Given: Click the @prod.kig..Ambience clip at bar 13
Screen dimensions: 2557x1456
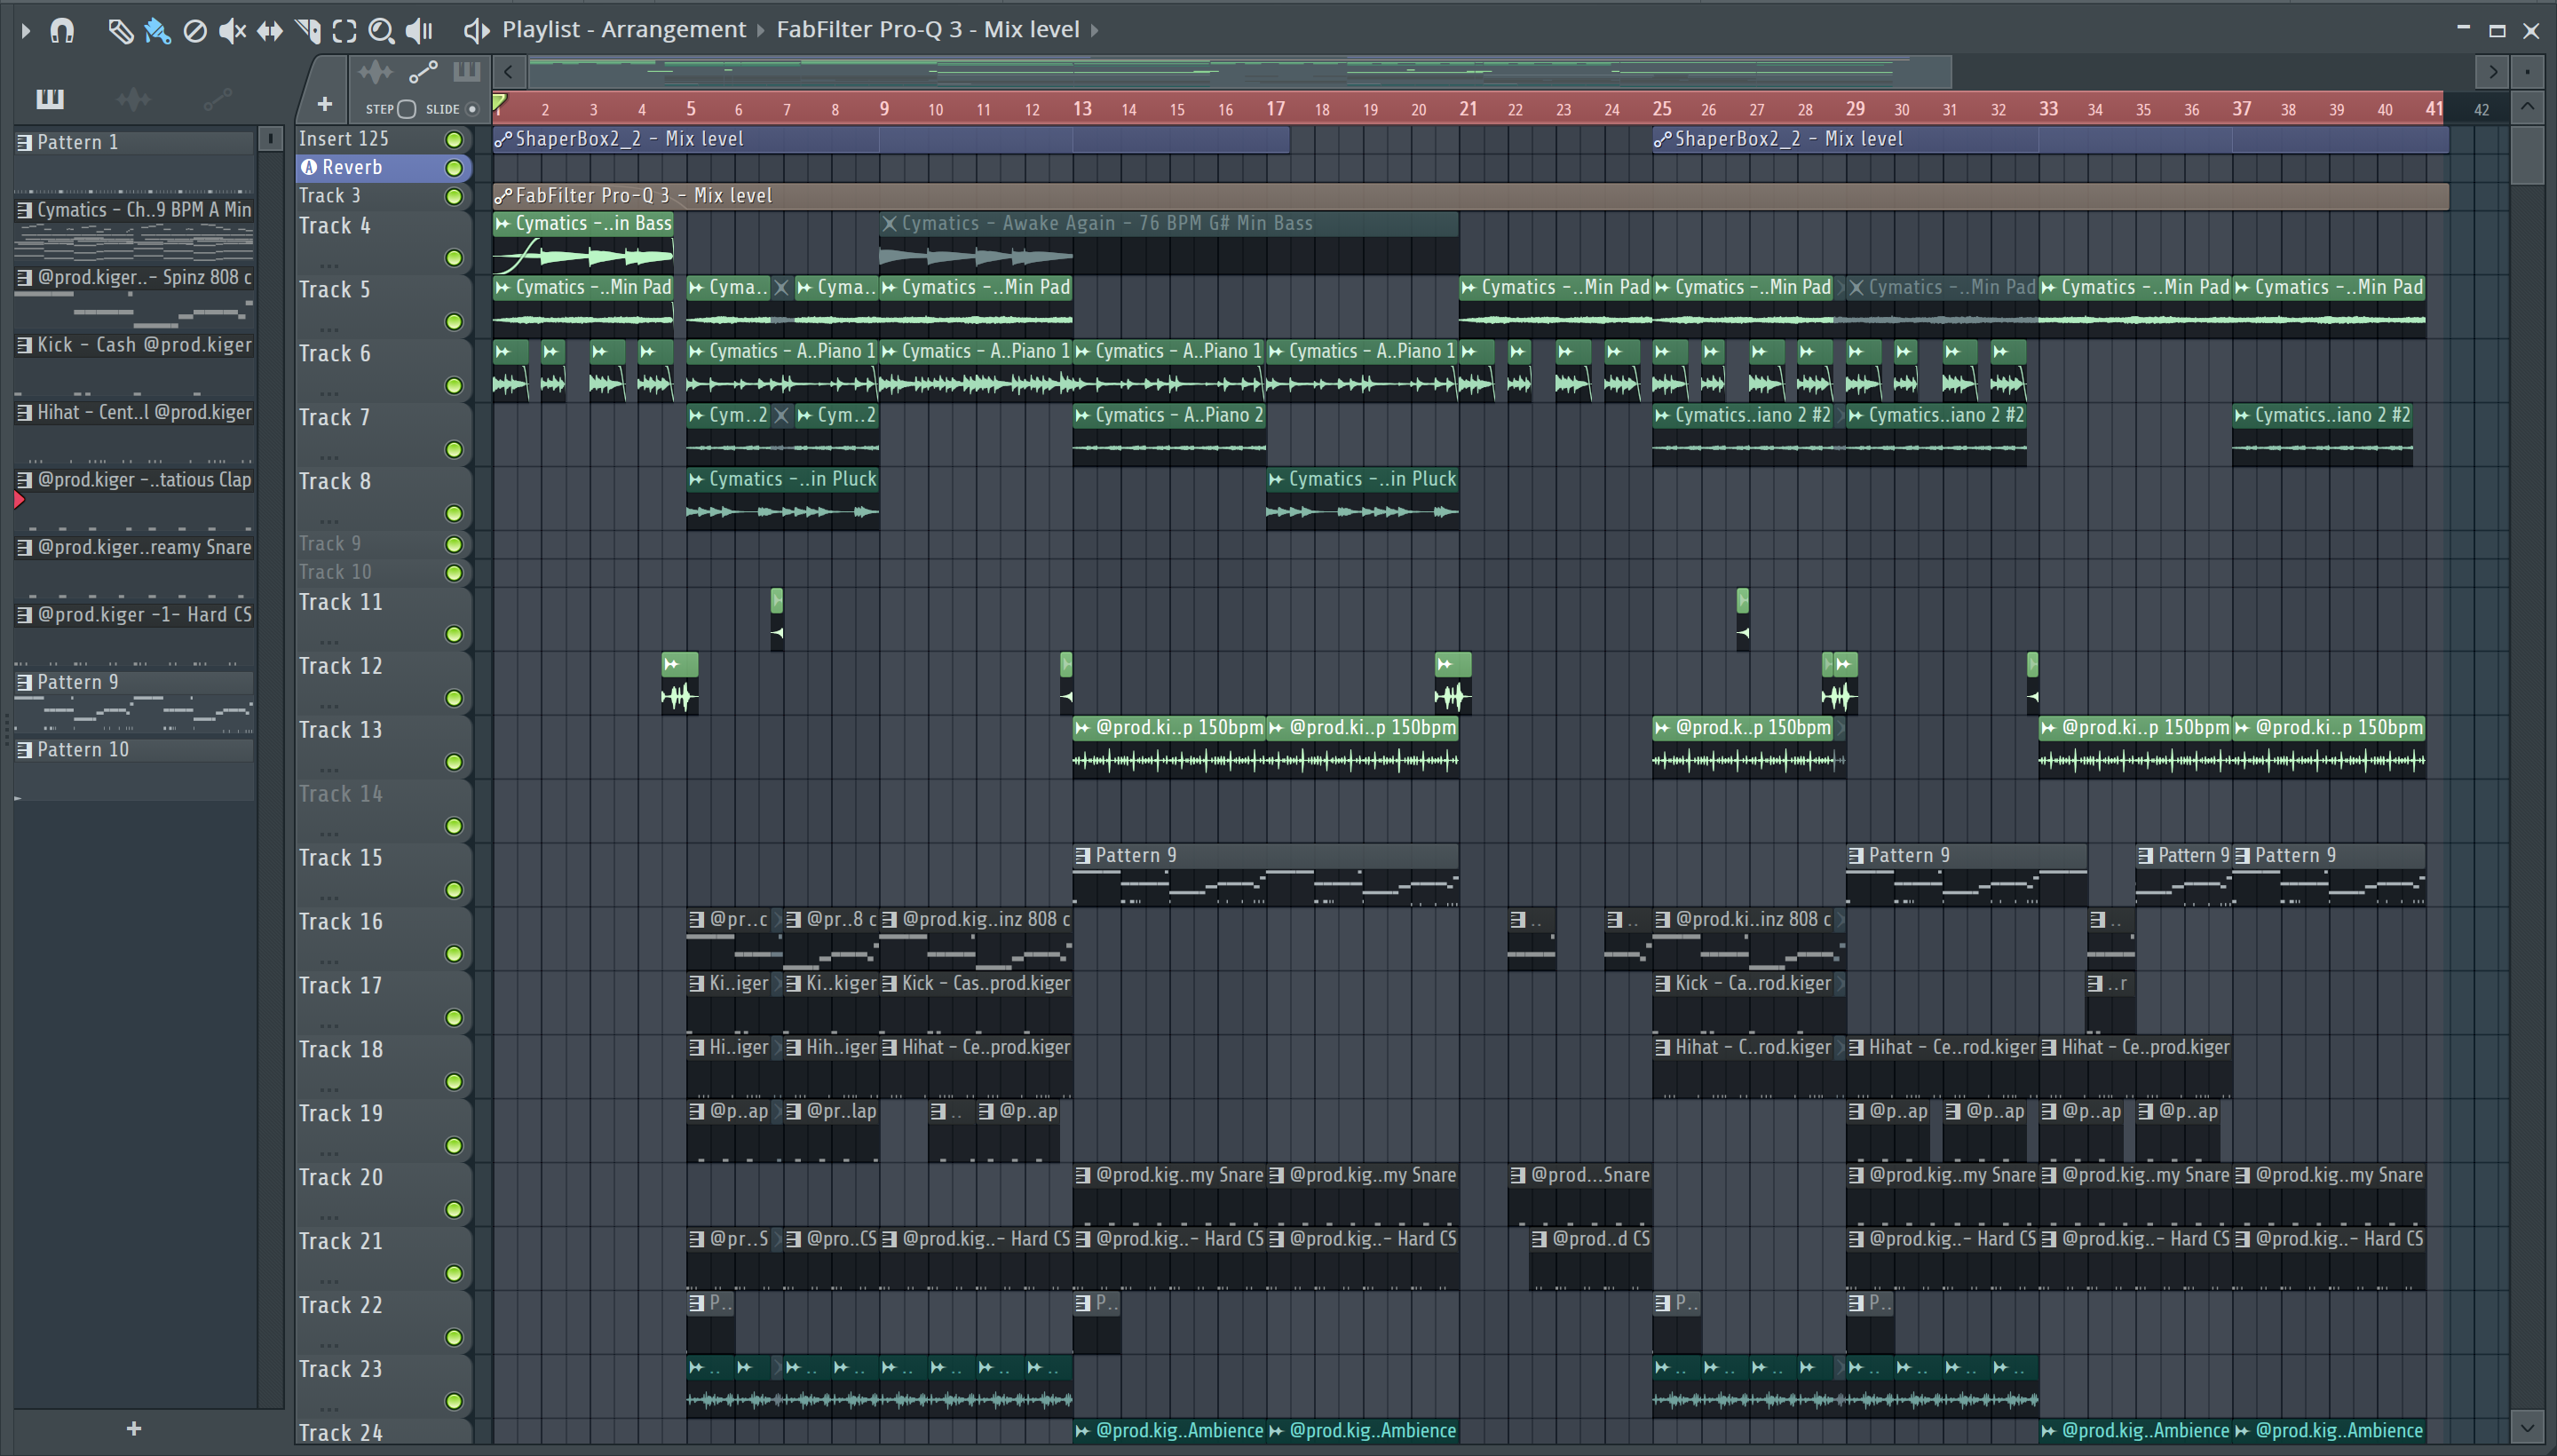Looking at the screenshot, I should (1169, 1431).
